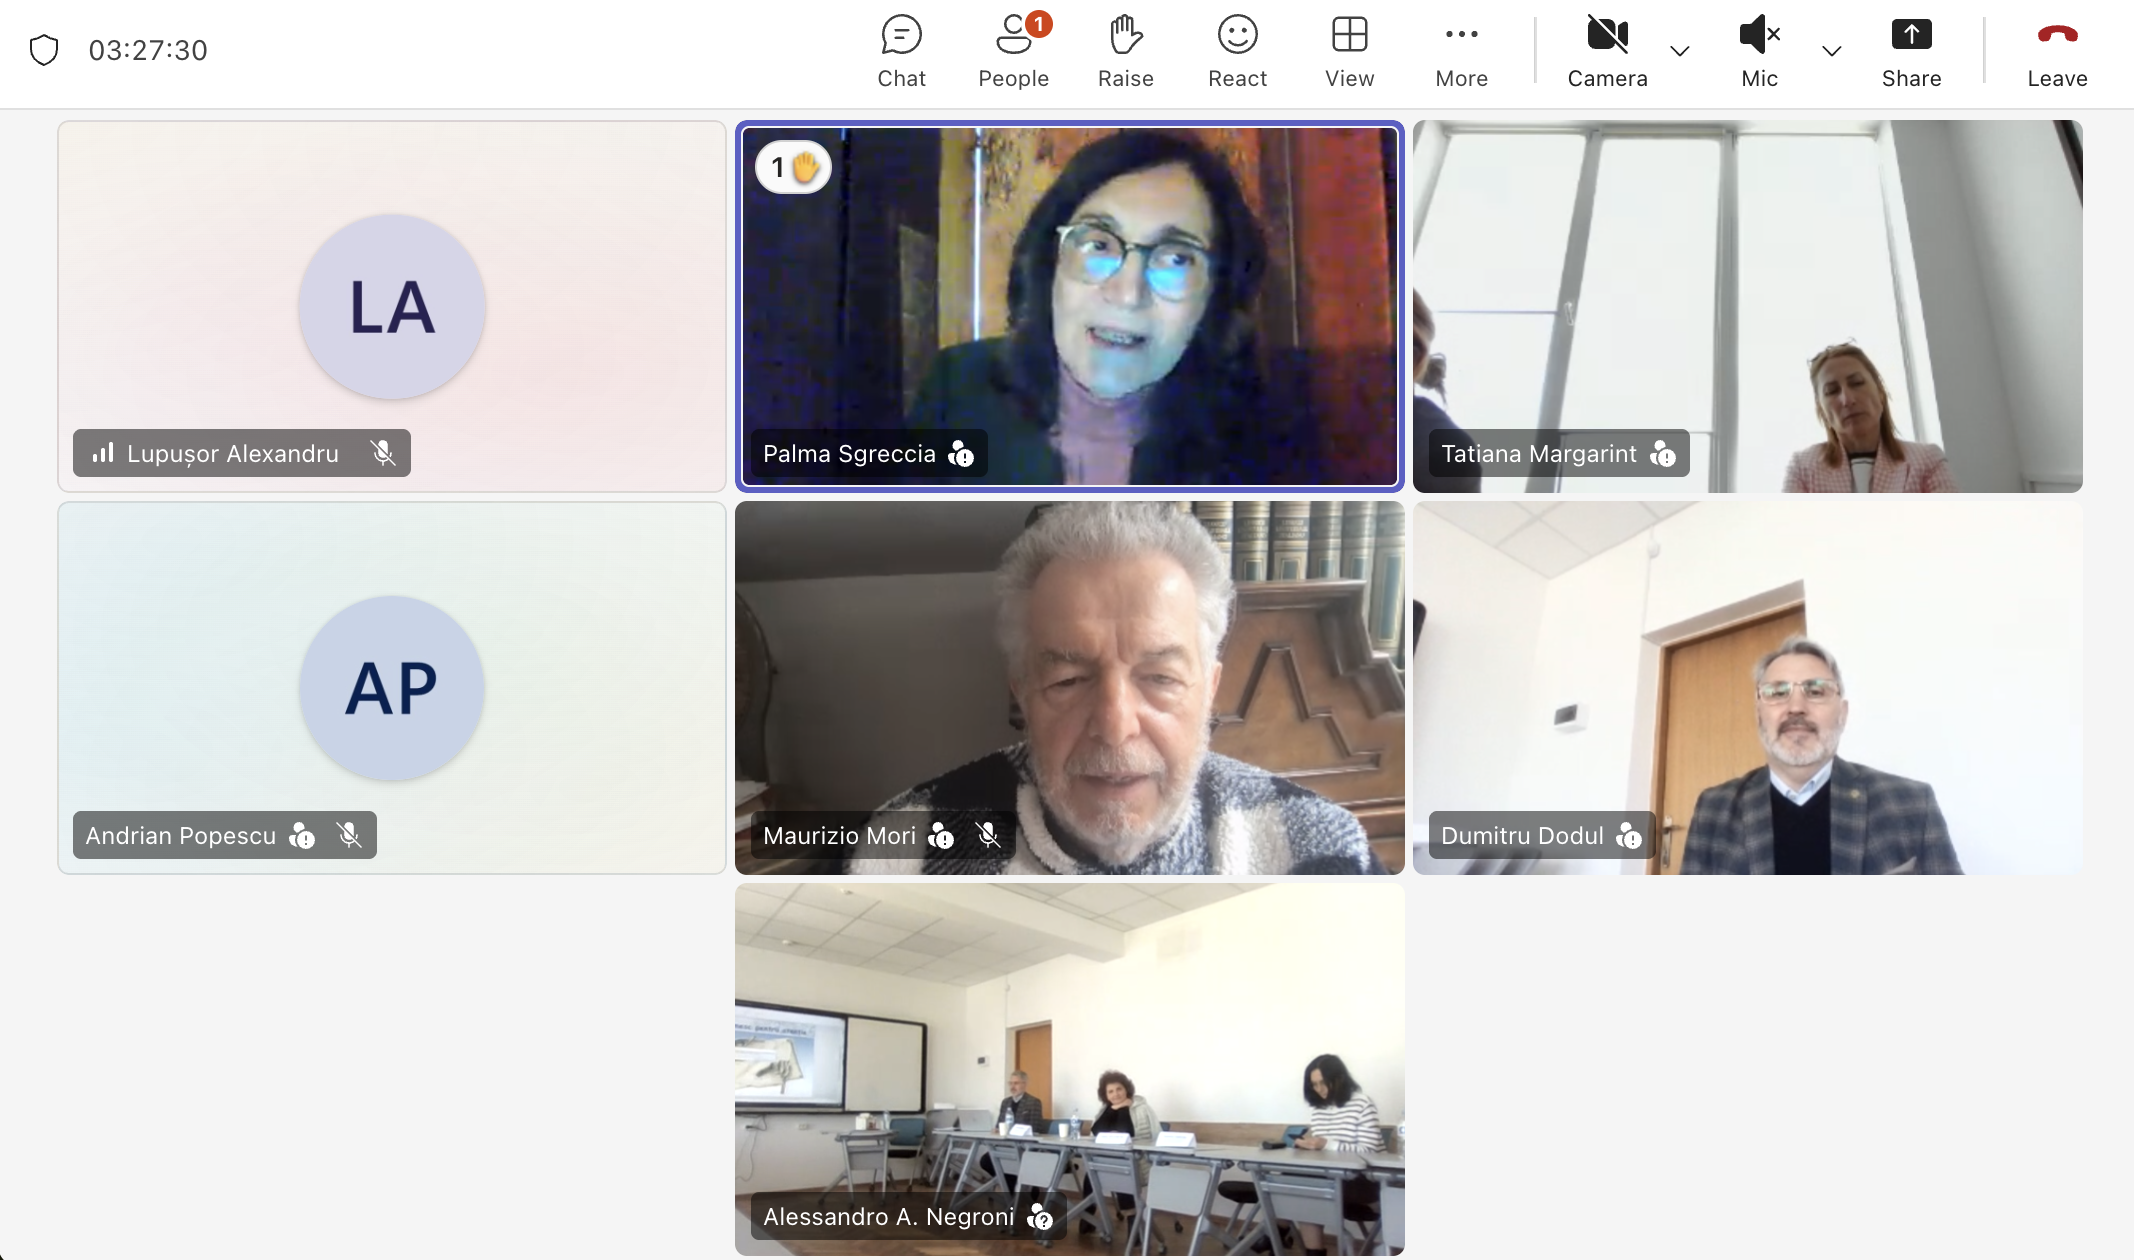
Task: Click raised hand badge on Palma Sgreccia
Action: 794,167
